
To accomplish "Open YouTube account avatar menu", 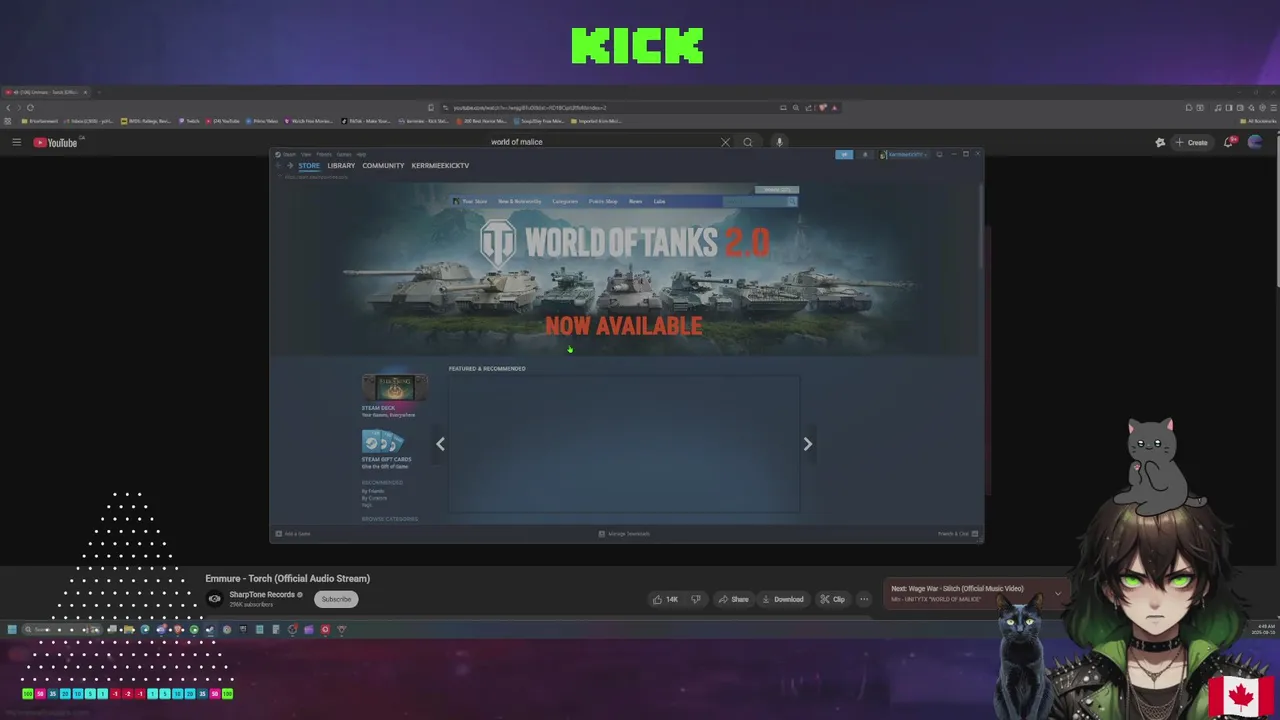I will click(x=1255, y=142).
